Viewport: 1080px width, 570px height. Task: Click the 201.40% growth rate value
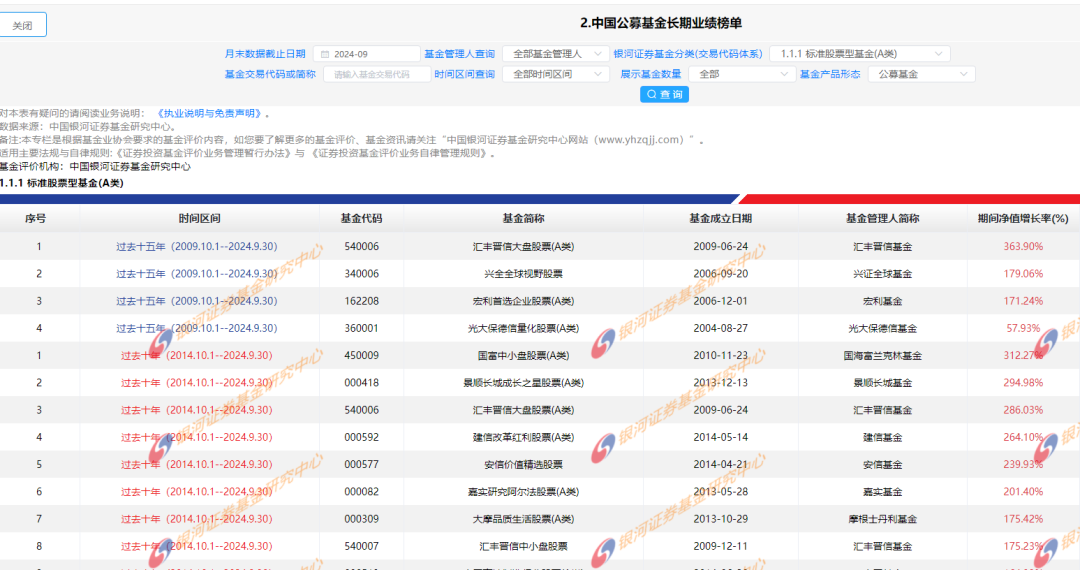(1023, 492)
